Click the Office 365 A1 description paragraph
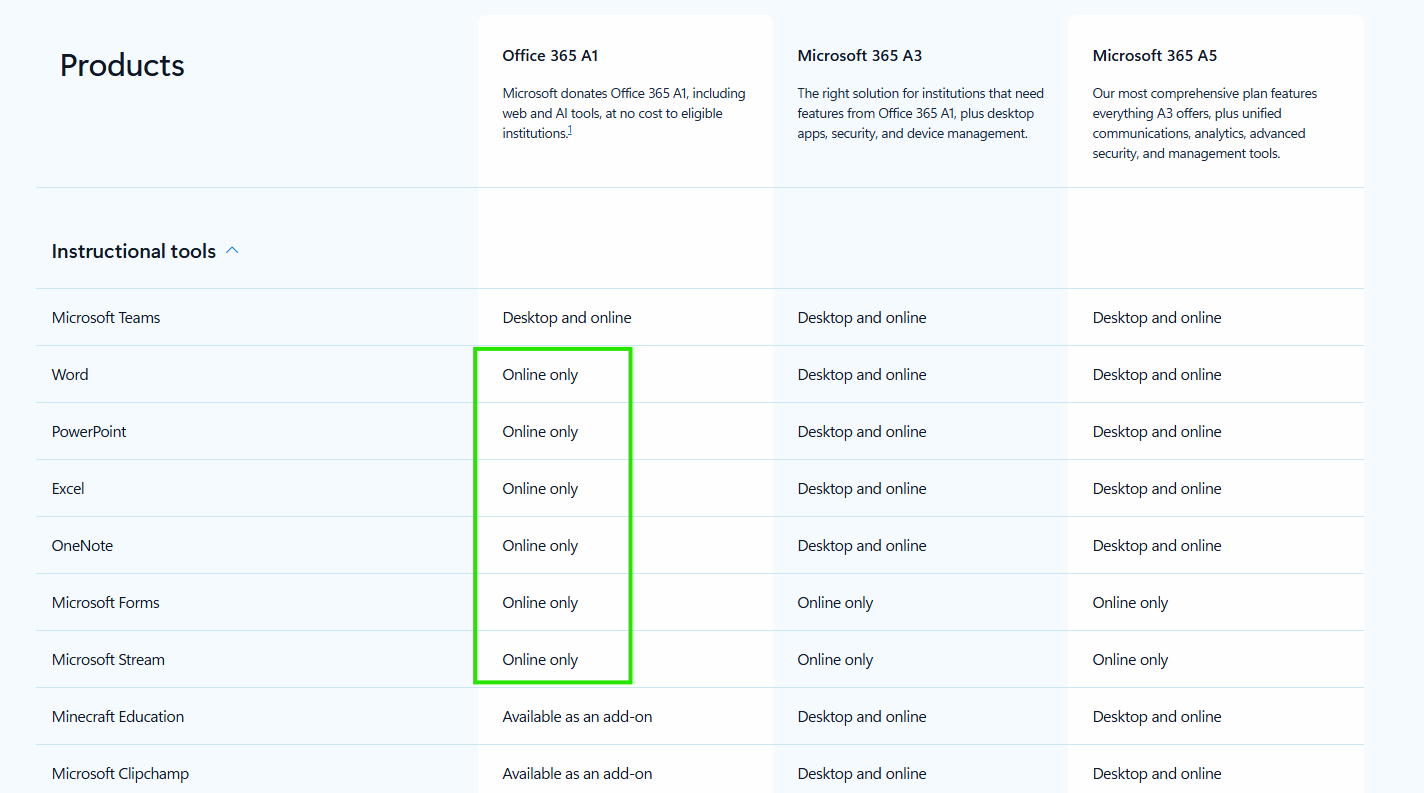Screen dimensions: 1424x793 624,113
